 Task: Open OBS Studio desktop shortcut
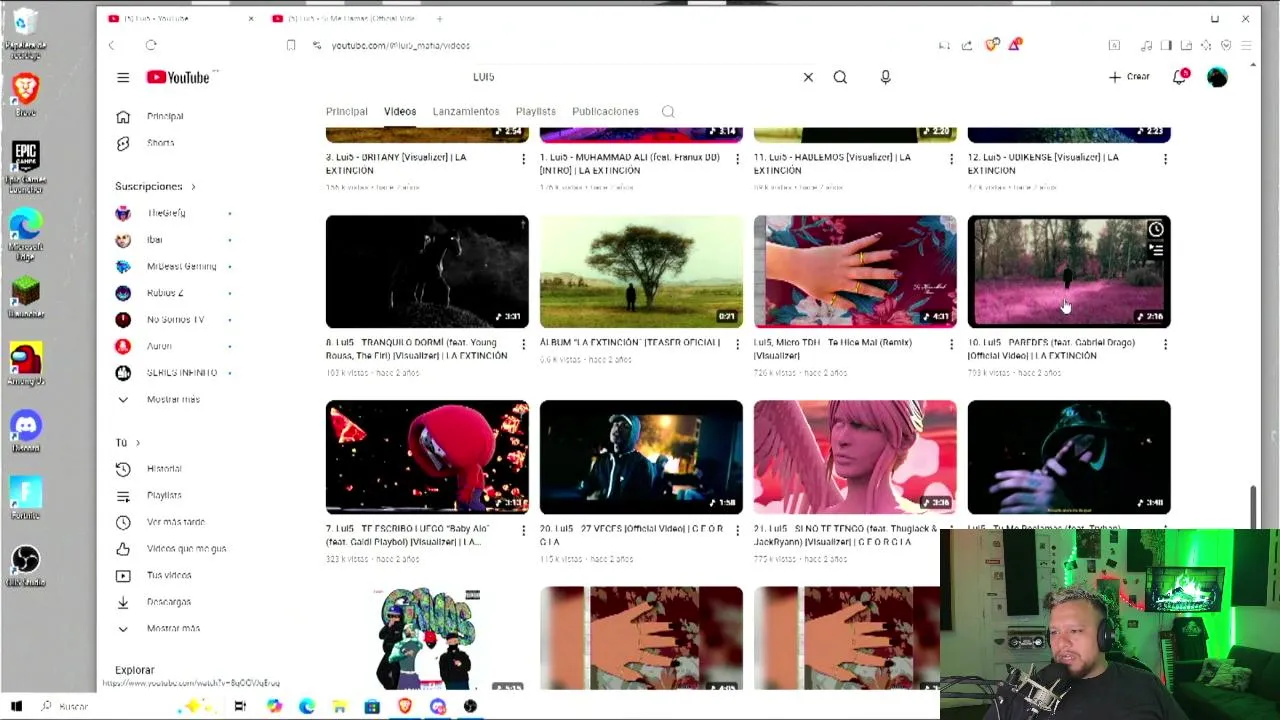[26, 565]
